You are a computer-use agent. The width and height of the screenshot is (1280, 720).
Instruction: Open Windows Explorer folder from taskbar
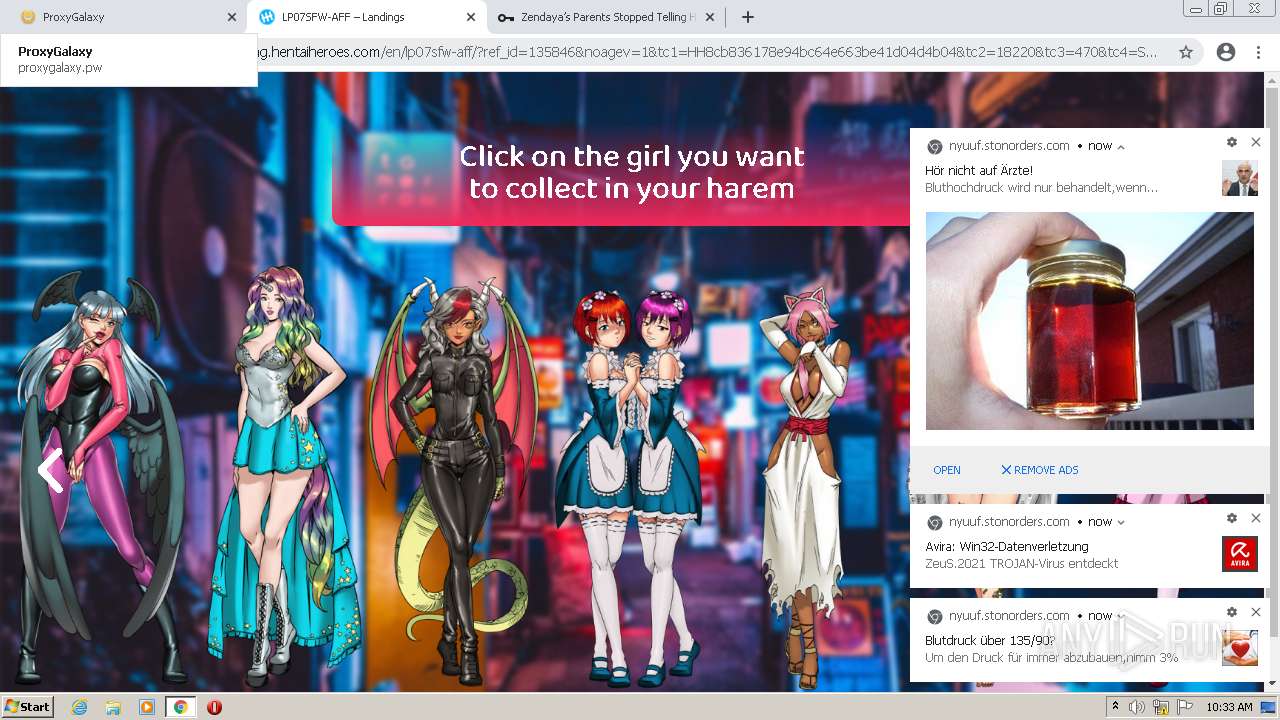click(x=113, y=707)
